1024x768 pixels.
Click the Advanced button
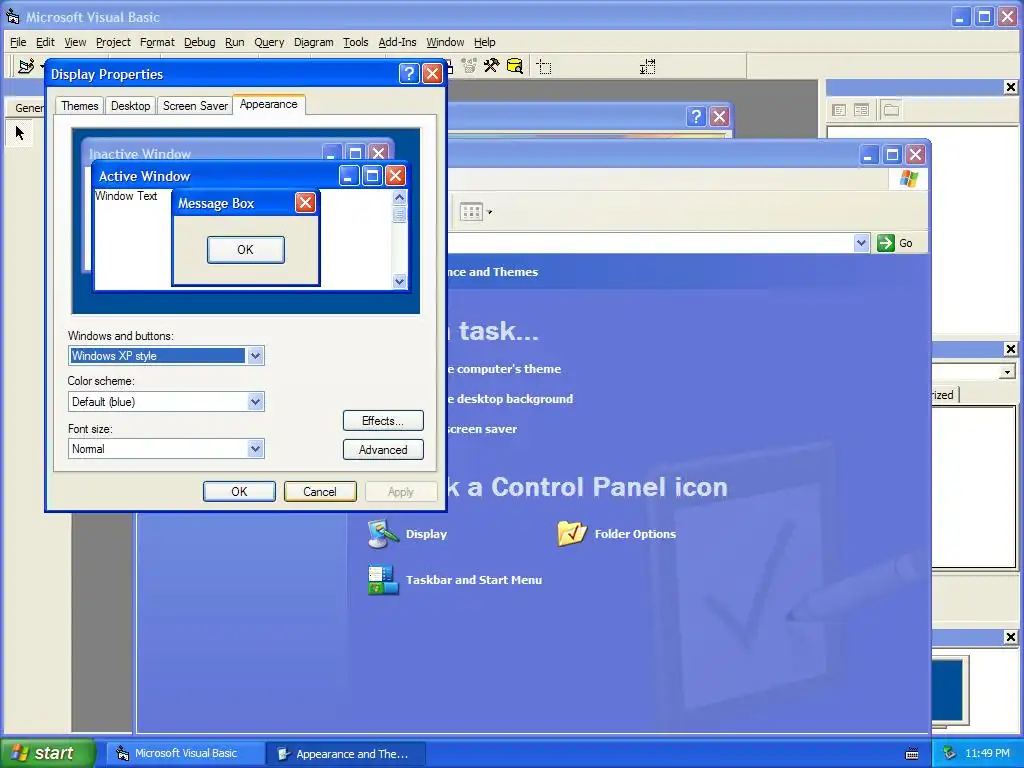tap(383, 450)
